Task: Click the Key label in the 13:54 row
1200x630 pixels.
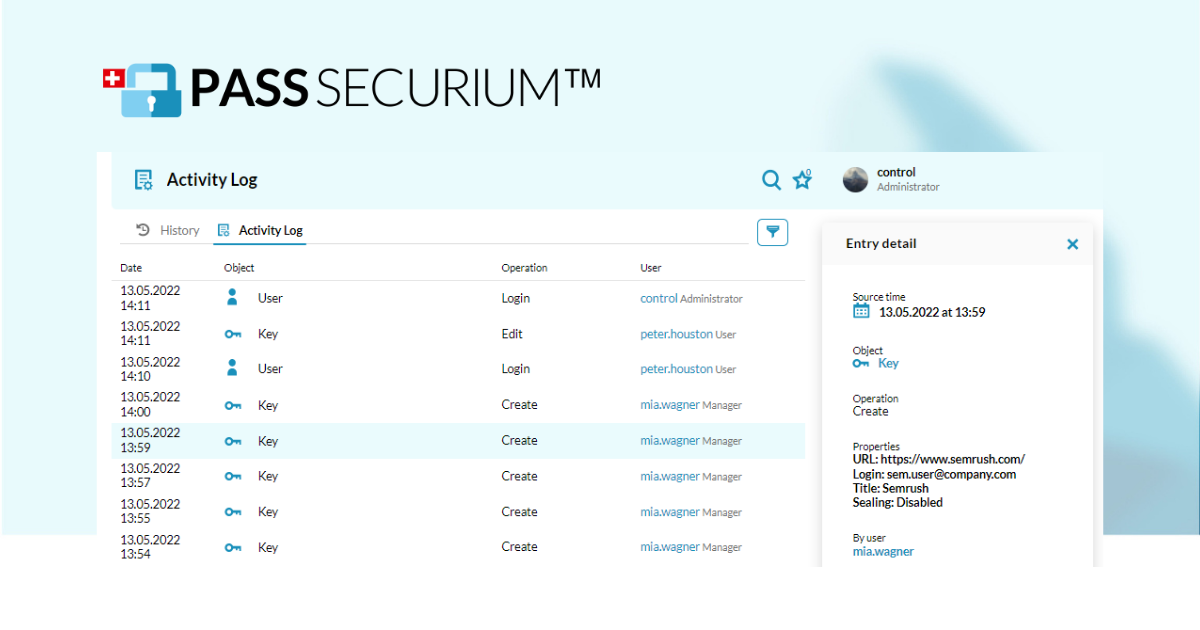Action: point(268,547)
